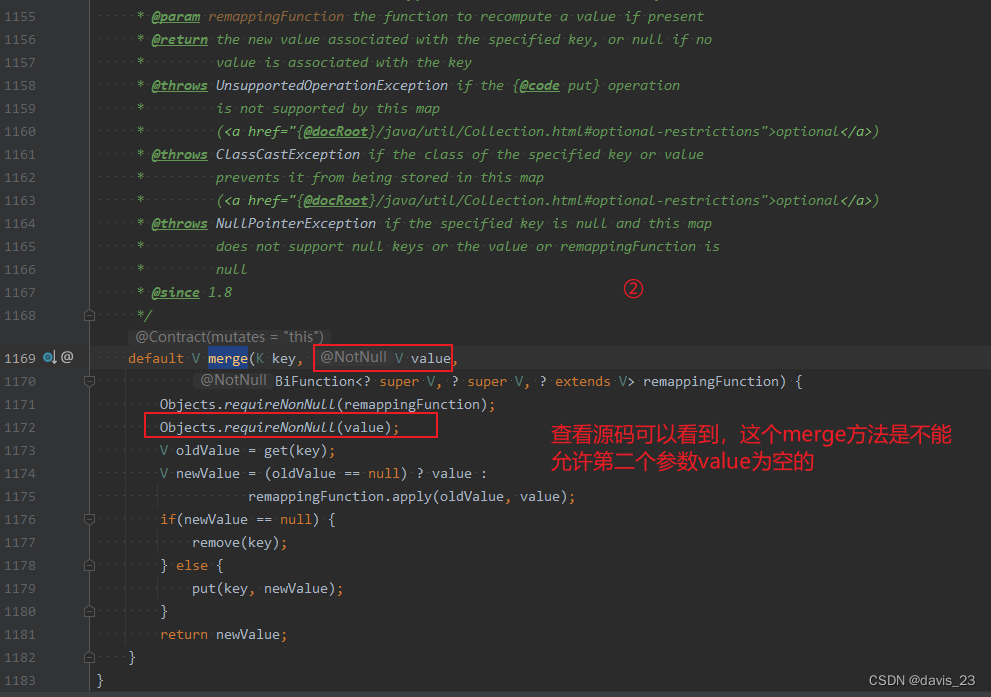
Task: Collapse the Javadoc fold marker at line 1168
Action: tap(89, 315)
